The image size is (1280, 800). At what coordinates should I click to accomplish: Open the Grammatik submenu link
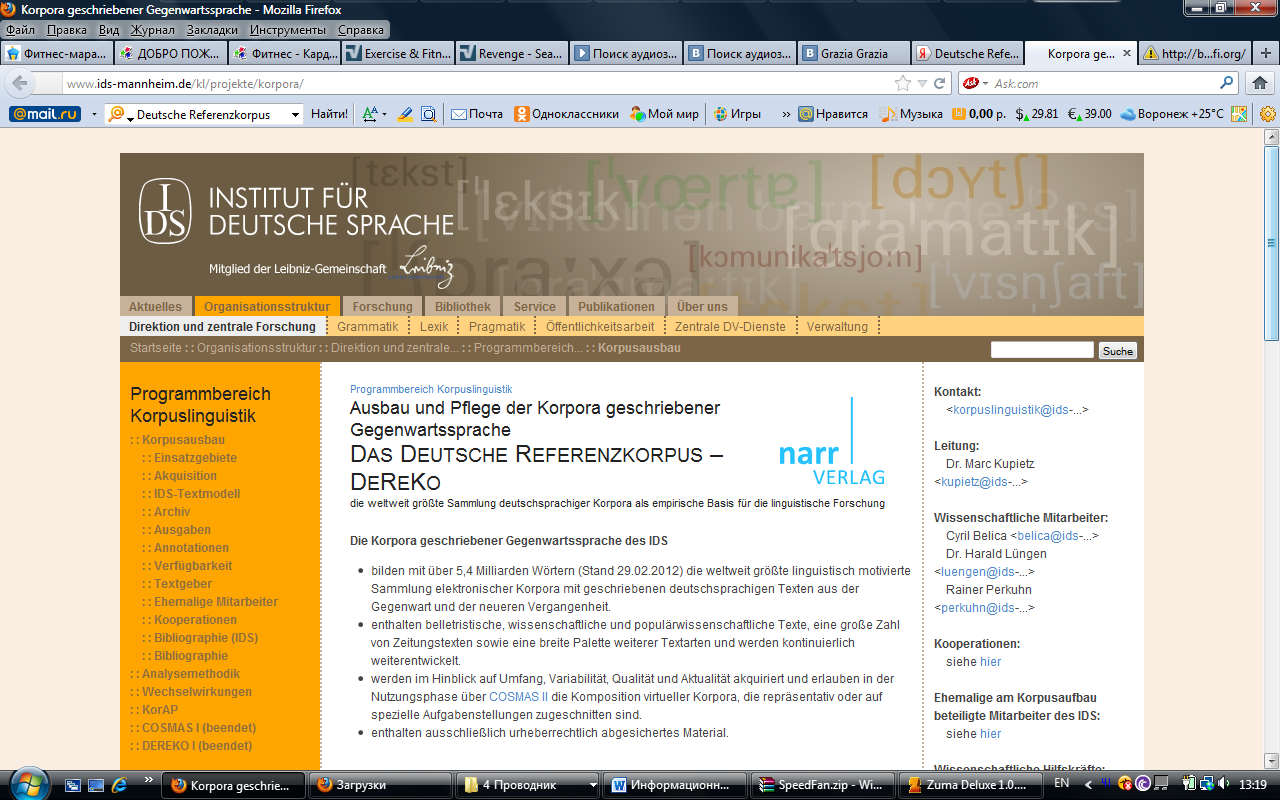pyautogui.click(x=368, y=327)
